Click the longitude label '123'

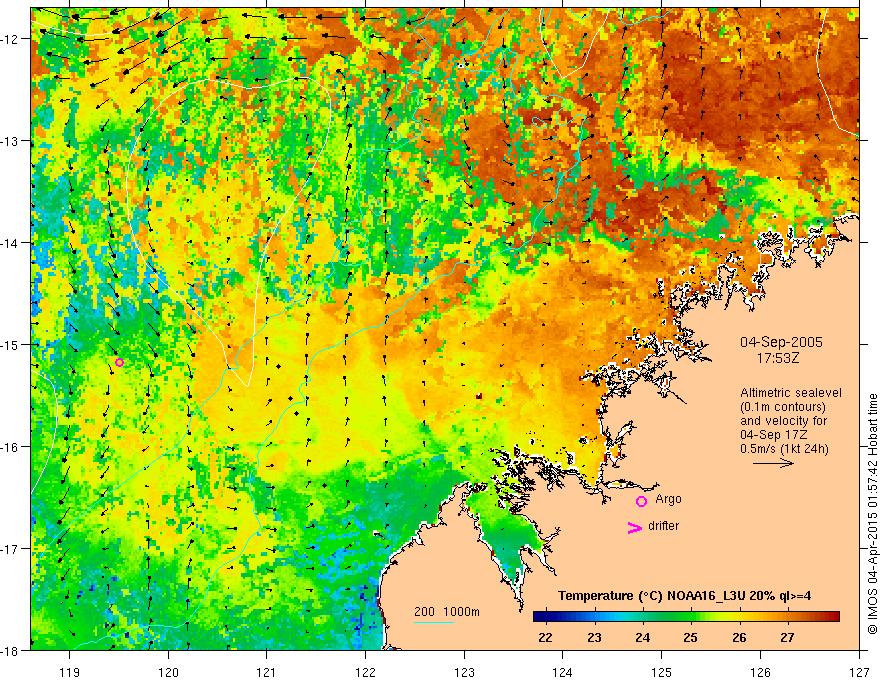[x=464, y=672]
